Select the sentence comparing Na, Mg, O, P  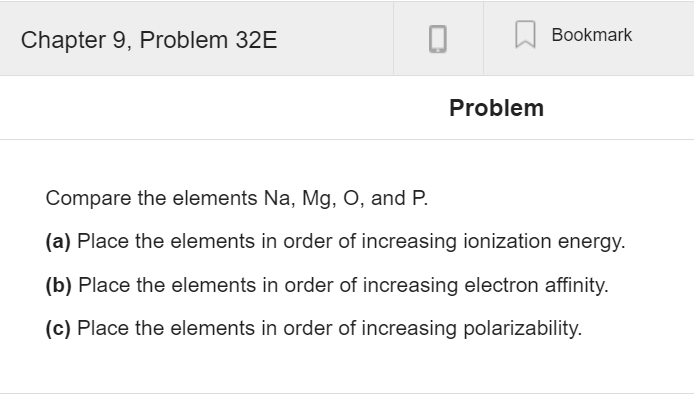click(237, 198)
